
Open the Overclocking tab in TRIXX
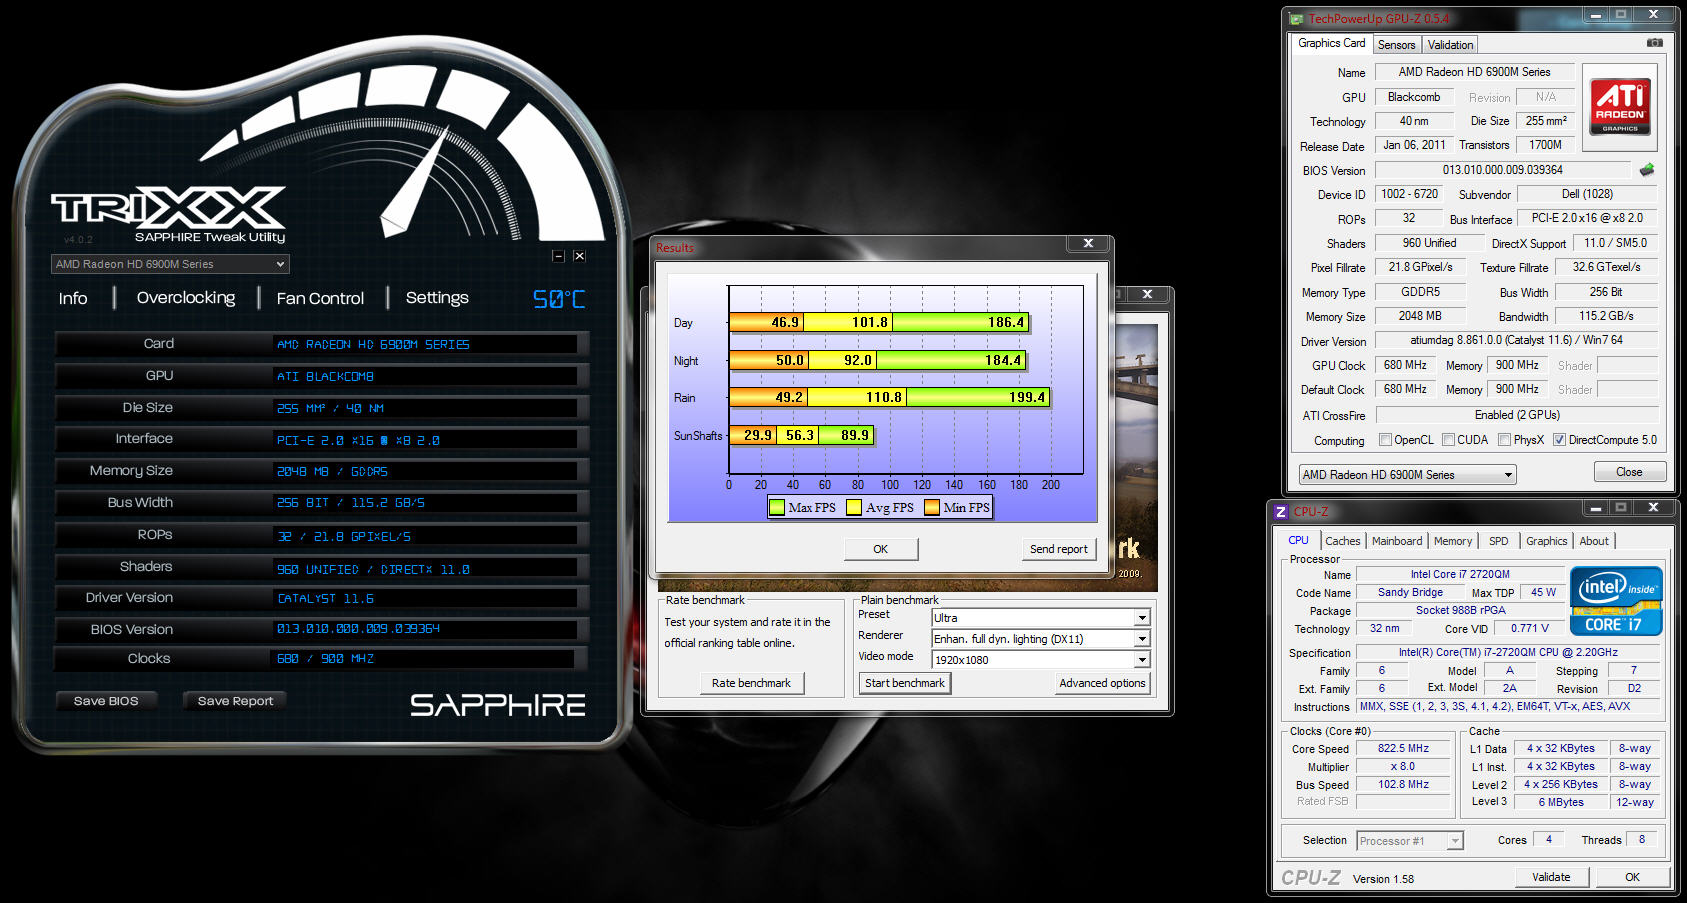(186, 298)
